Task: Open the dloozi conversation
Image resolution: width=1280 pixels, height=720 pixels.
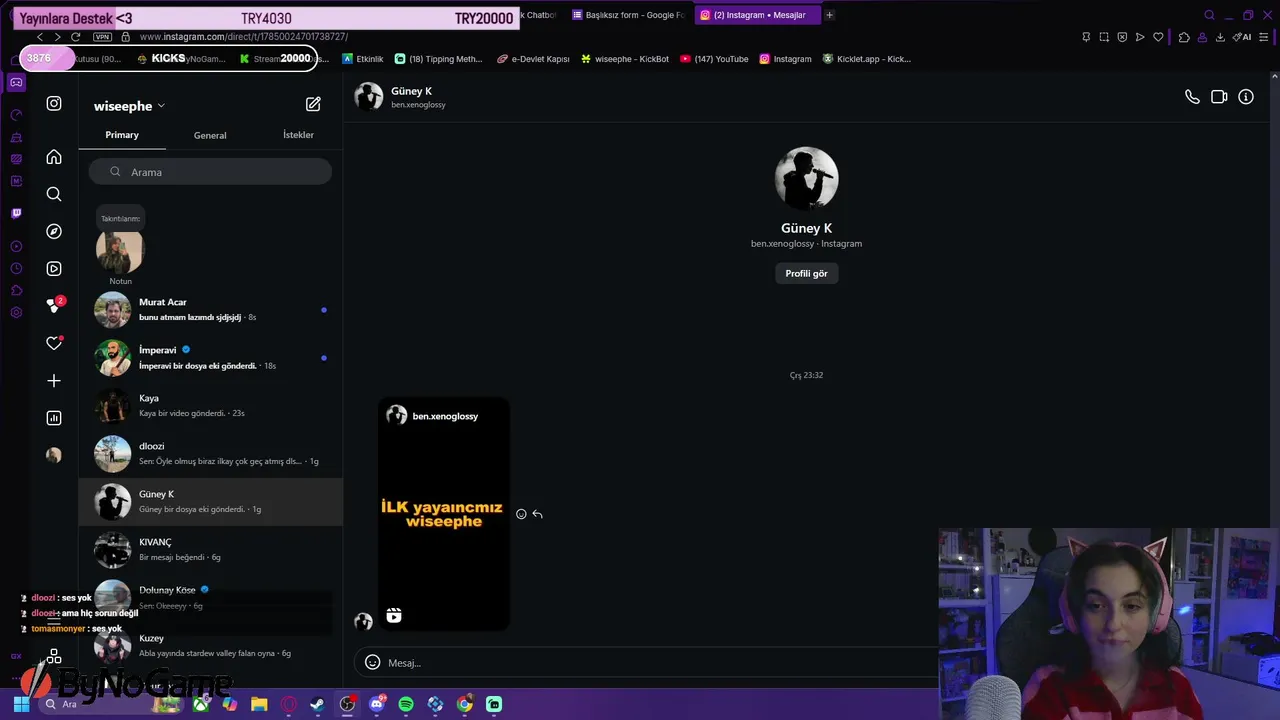Action: tap(210, 453)
